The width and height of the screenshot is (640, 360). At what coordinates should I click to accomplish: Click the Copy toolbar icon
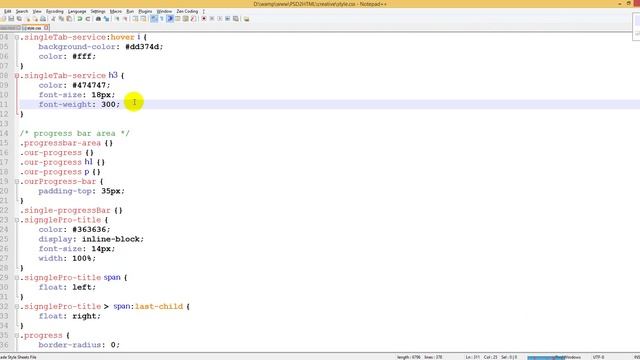61,19
